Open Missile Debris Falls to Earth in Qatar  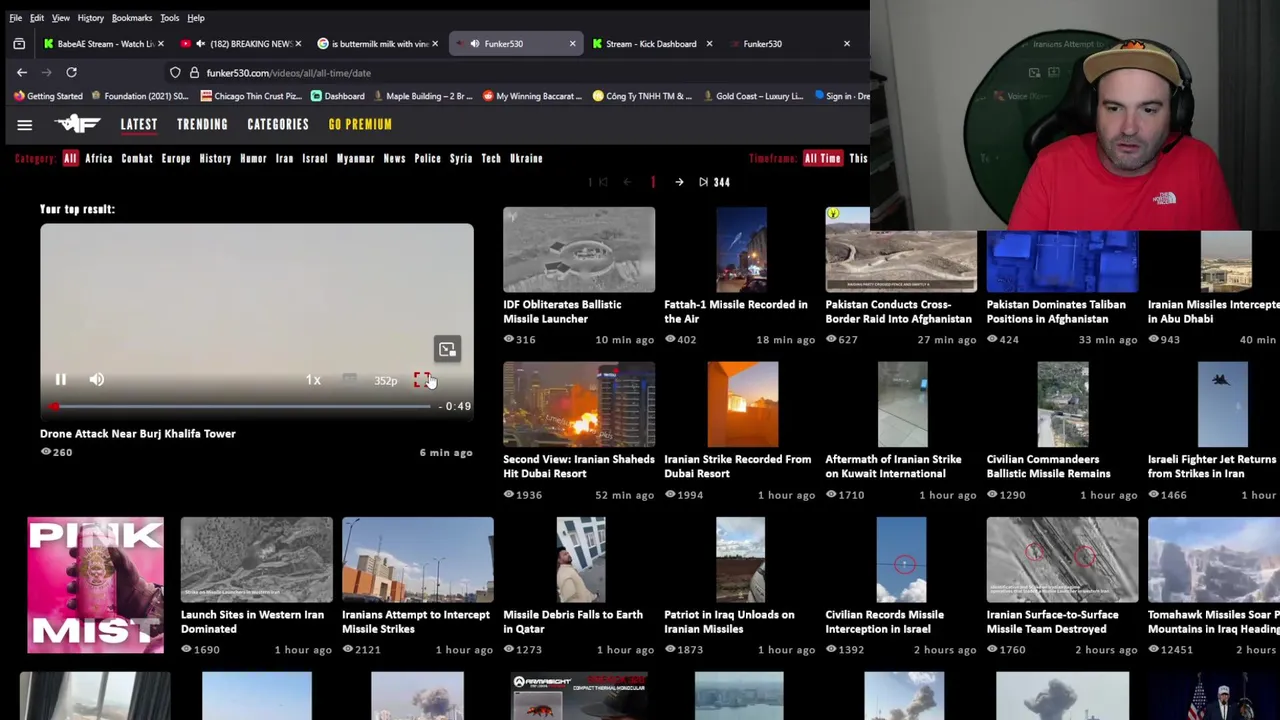point(581,560)
